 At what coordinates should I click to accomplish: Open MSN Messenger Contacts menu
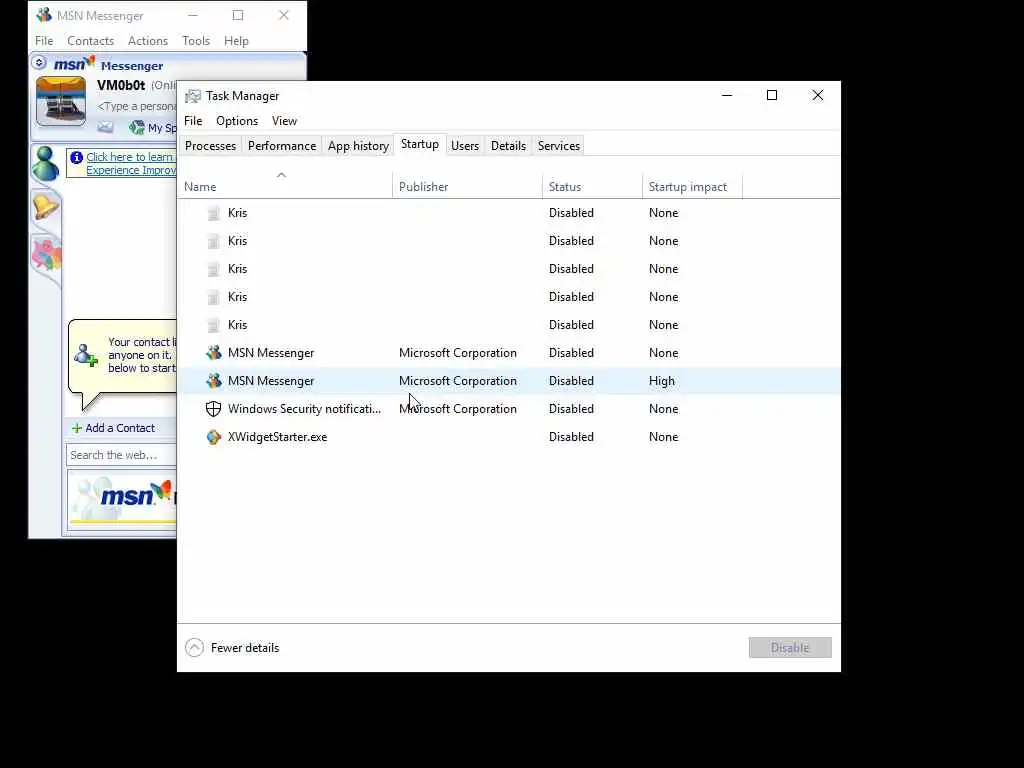coord(90,40)
